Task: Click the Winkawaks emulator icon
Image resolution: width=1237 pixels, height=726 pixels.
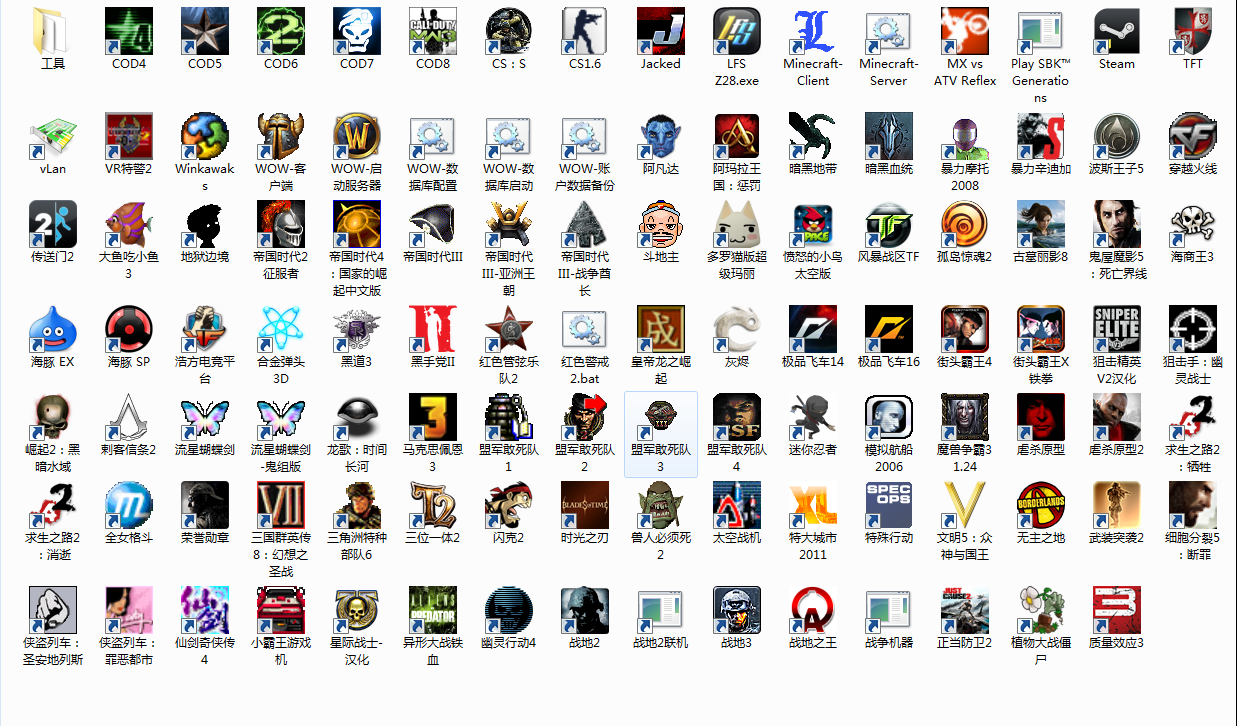Action: click(205, 137)
